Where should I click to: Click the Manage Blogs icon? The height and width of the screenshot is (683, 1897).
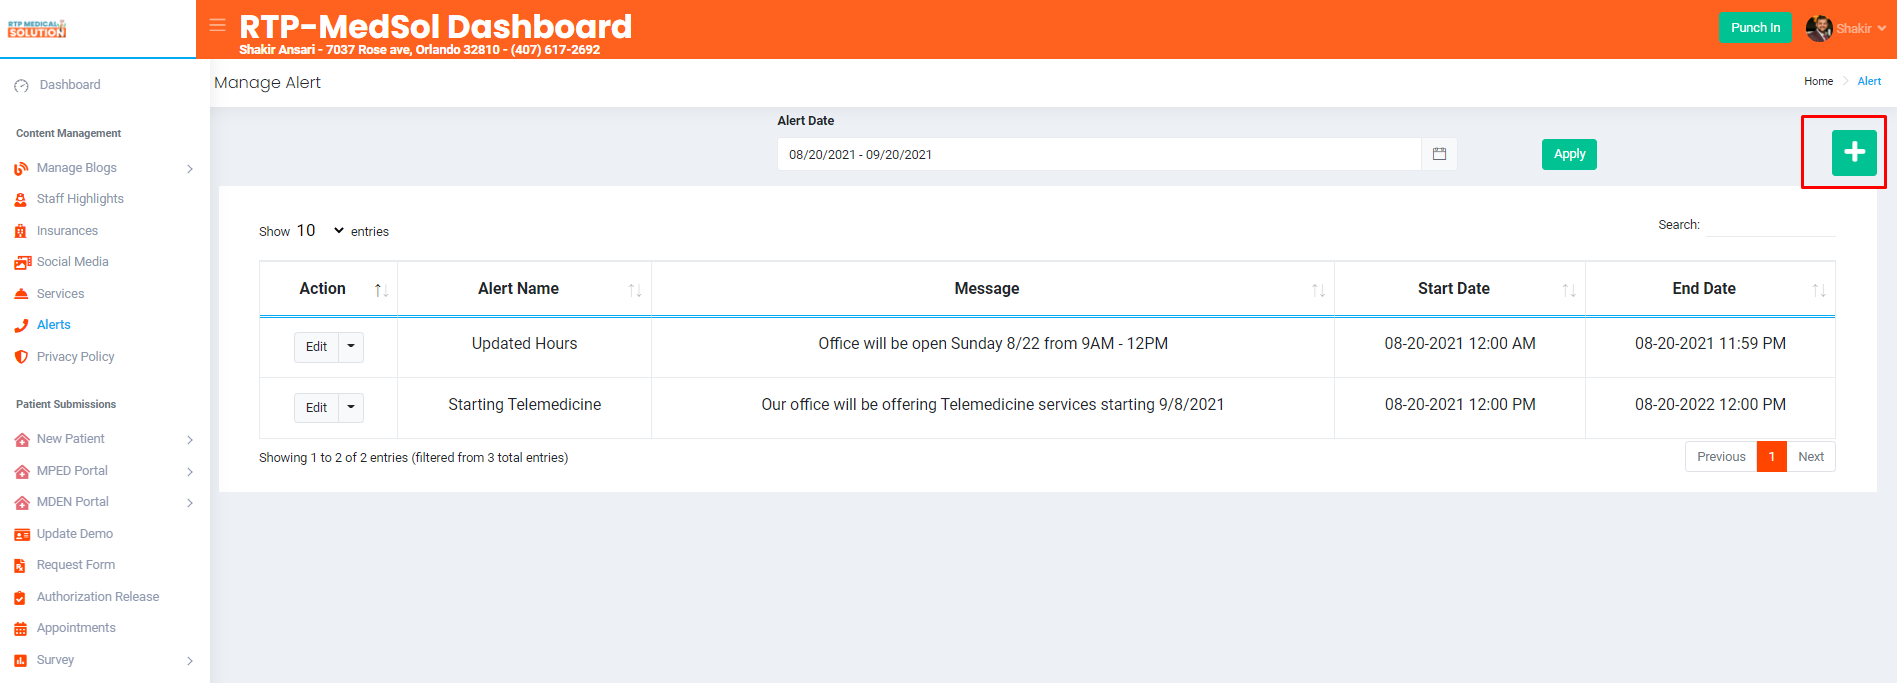click(x=21, y=169)
